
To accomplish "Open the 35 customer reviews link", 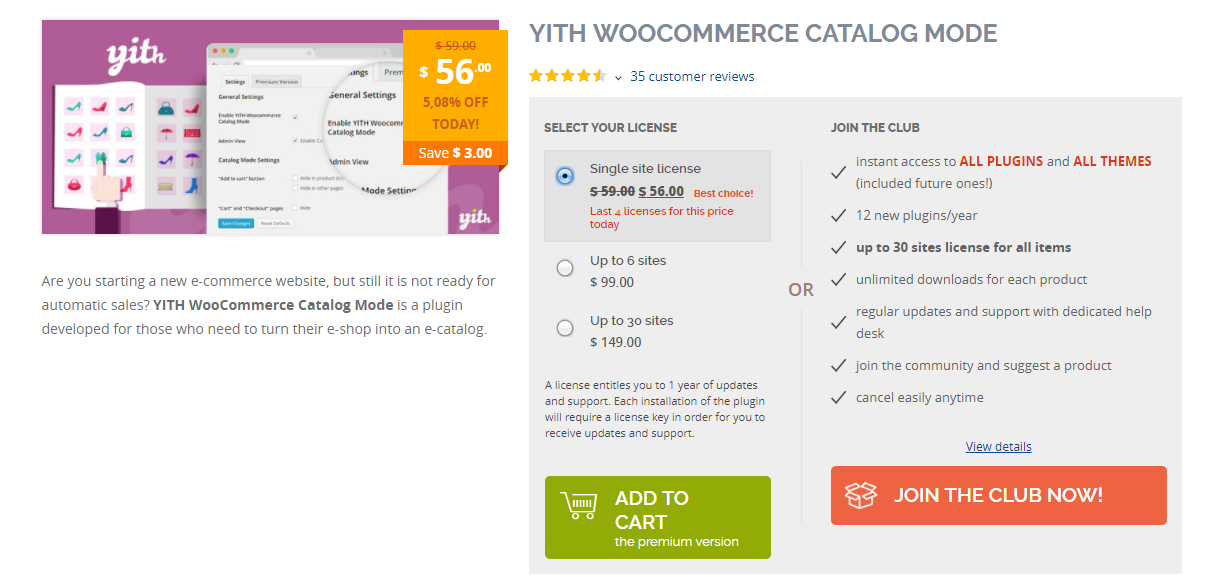I will (x=692, y=76).
